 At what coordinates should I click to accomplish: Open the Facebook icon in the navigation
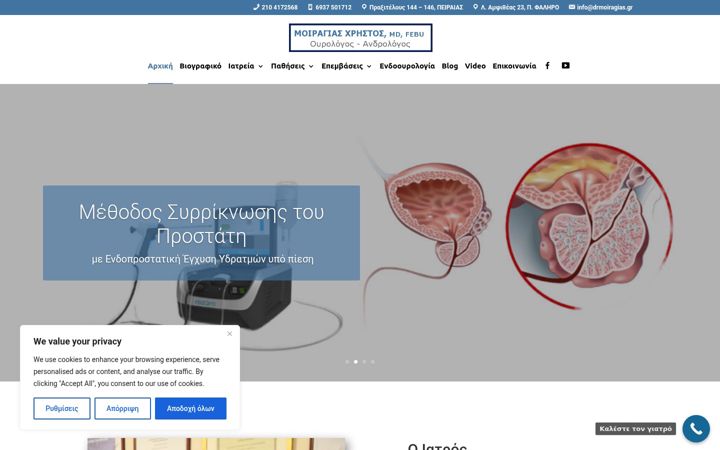tap(547, 66)
